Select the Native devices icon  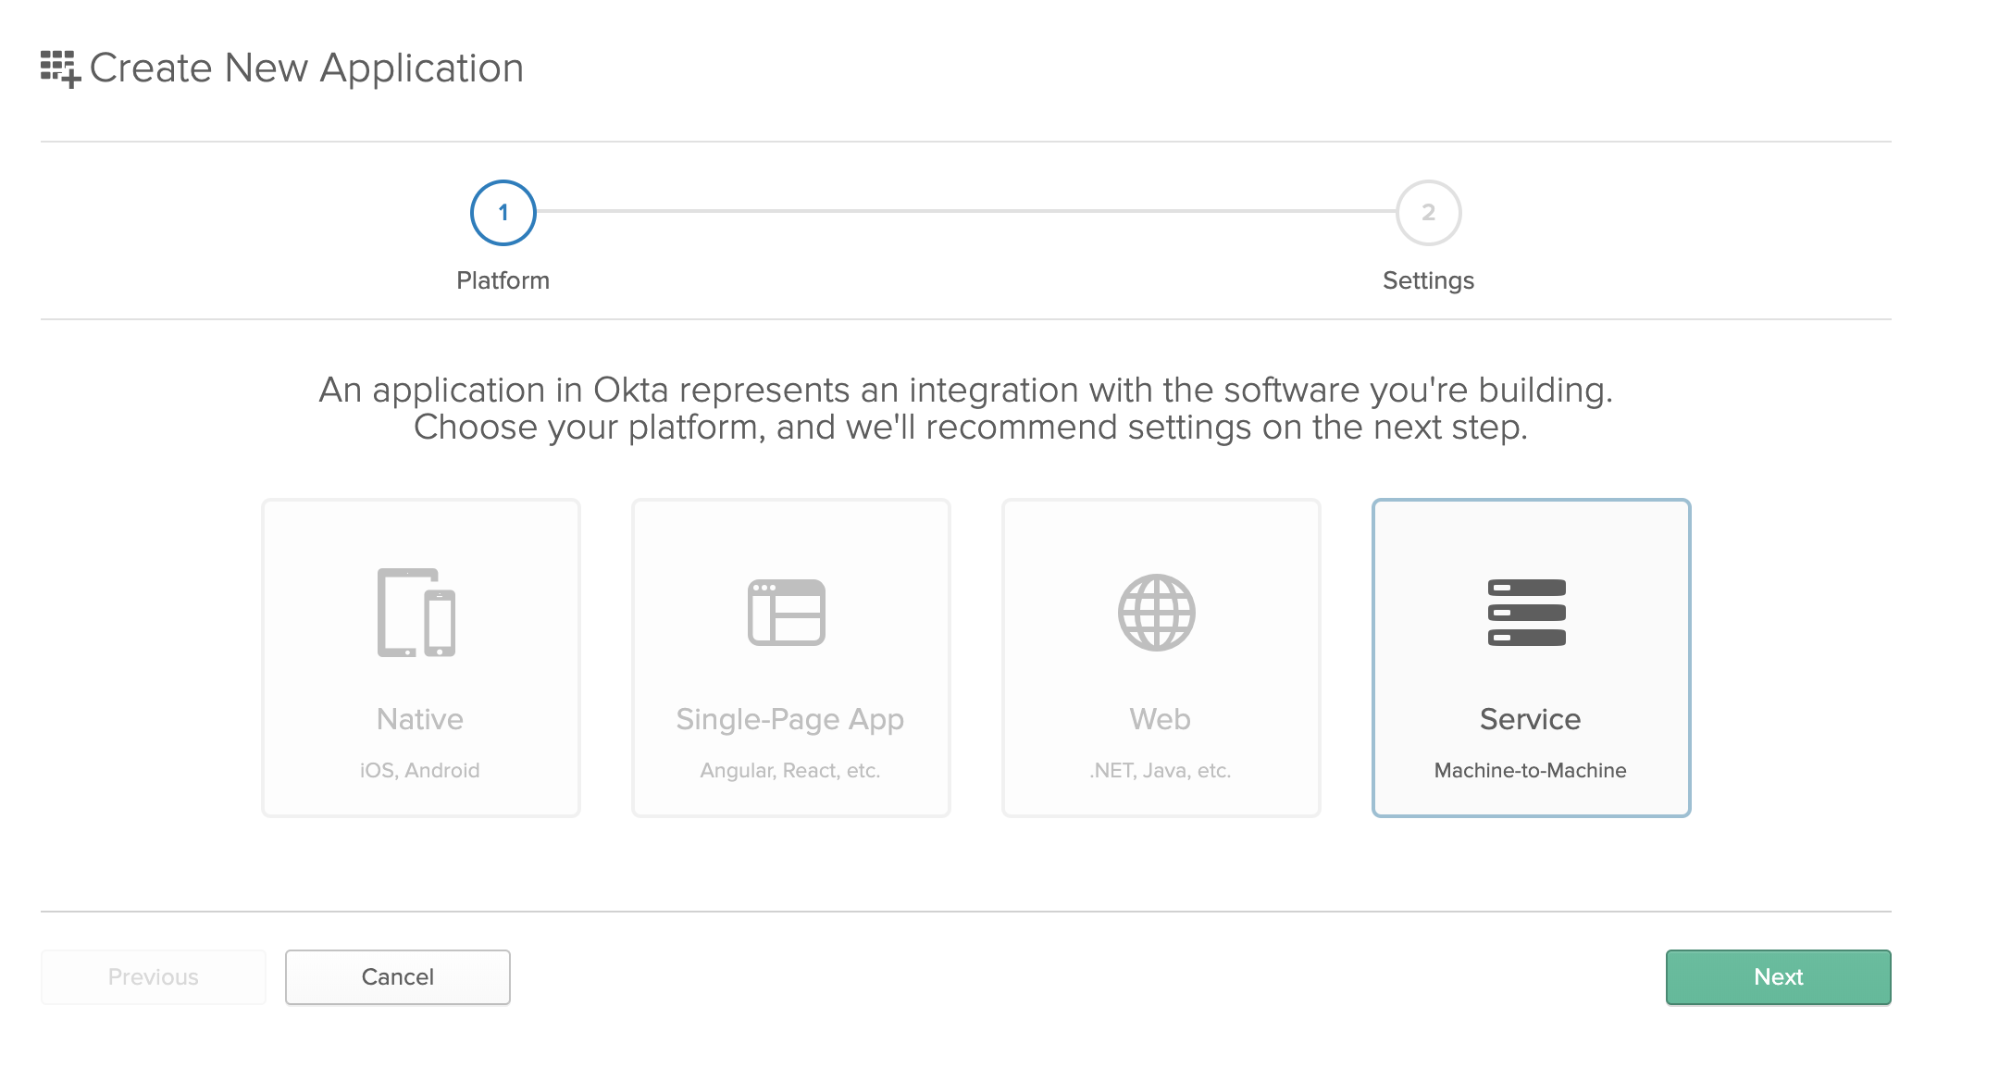416,612
